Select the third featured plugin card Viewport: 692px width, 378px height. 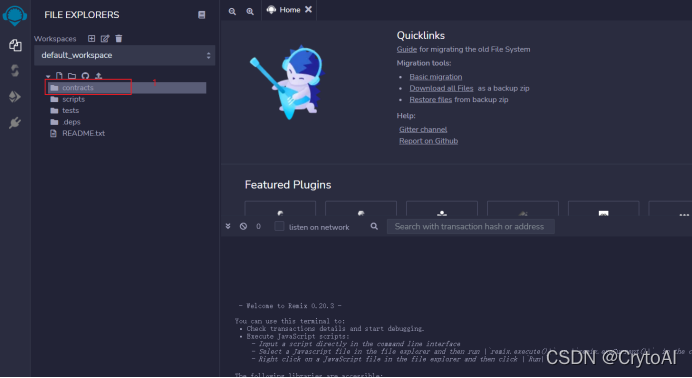442,209
